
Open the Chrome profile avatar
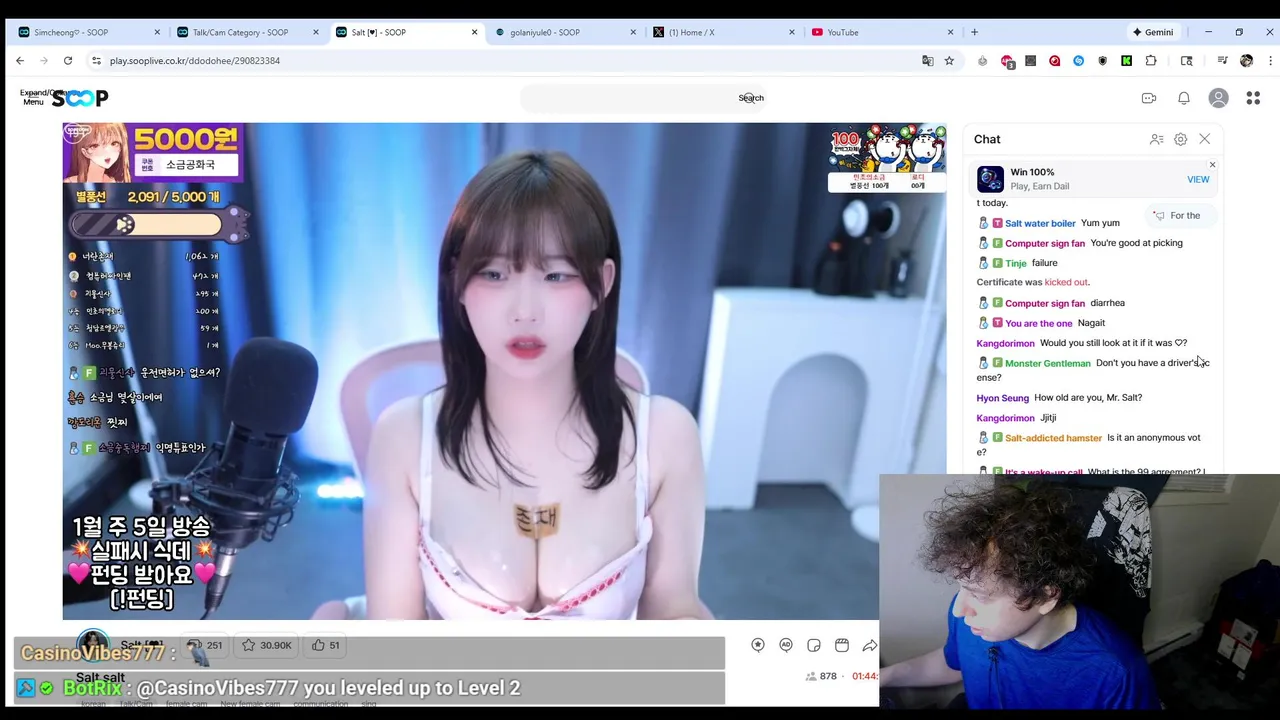click(1246, 61)
